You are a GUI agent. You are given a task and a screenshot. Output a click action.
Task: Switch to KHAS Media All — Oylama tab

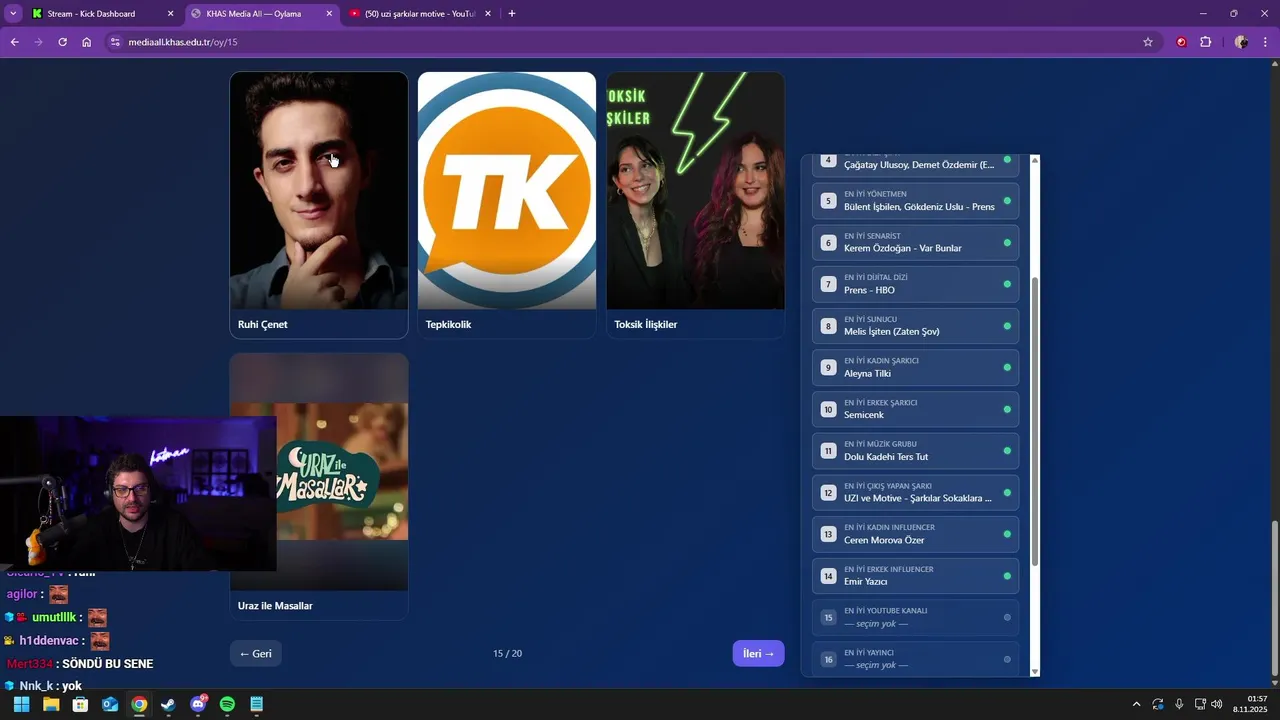click(263, 14)
